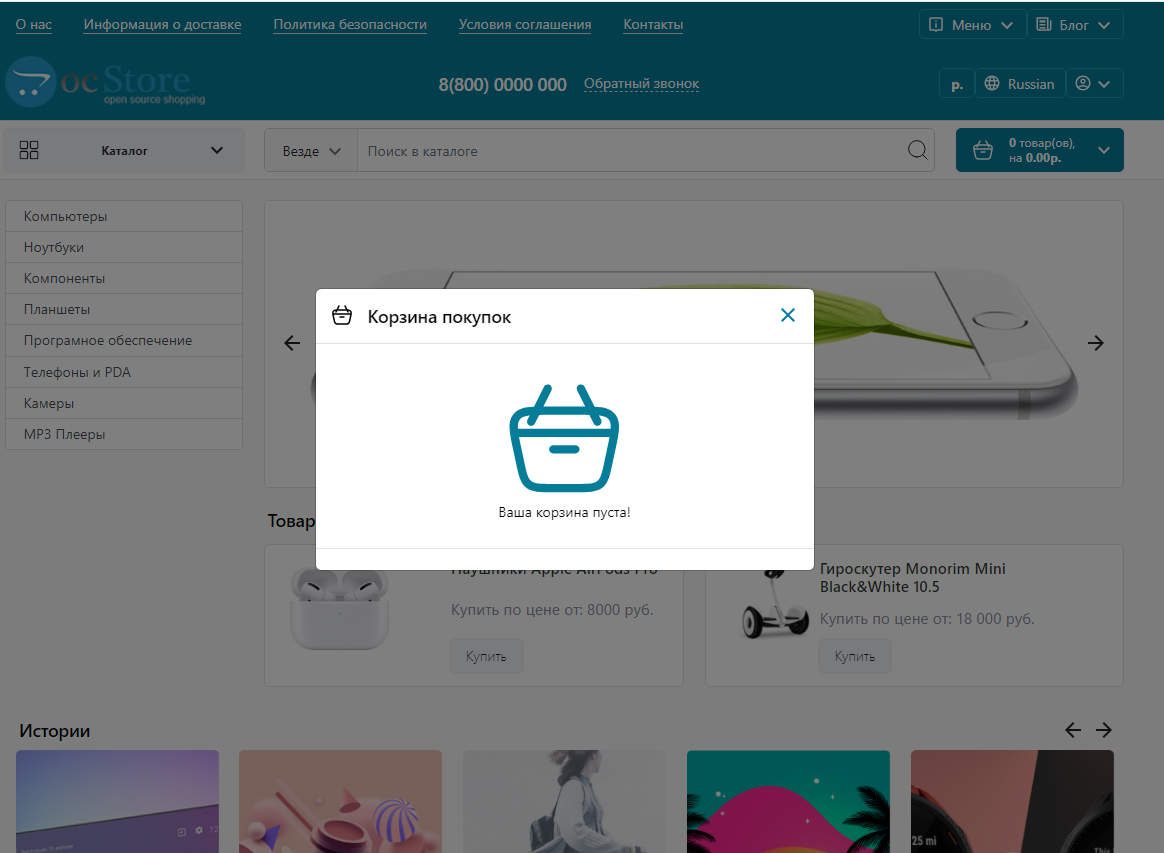Select Телефоны и PDA category
The width and height of the screenshot is (1164, 853).
(77, 372)
